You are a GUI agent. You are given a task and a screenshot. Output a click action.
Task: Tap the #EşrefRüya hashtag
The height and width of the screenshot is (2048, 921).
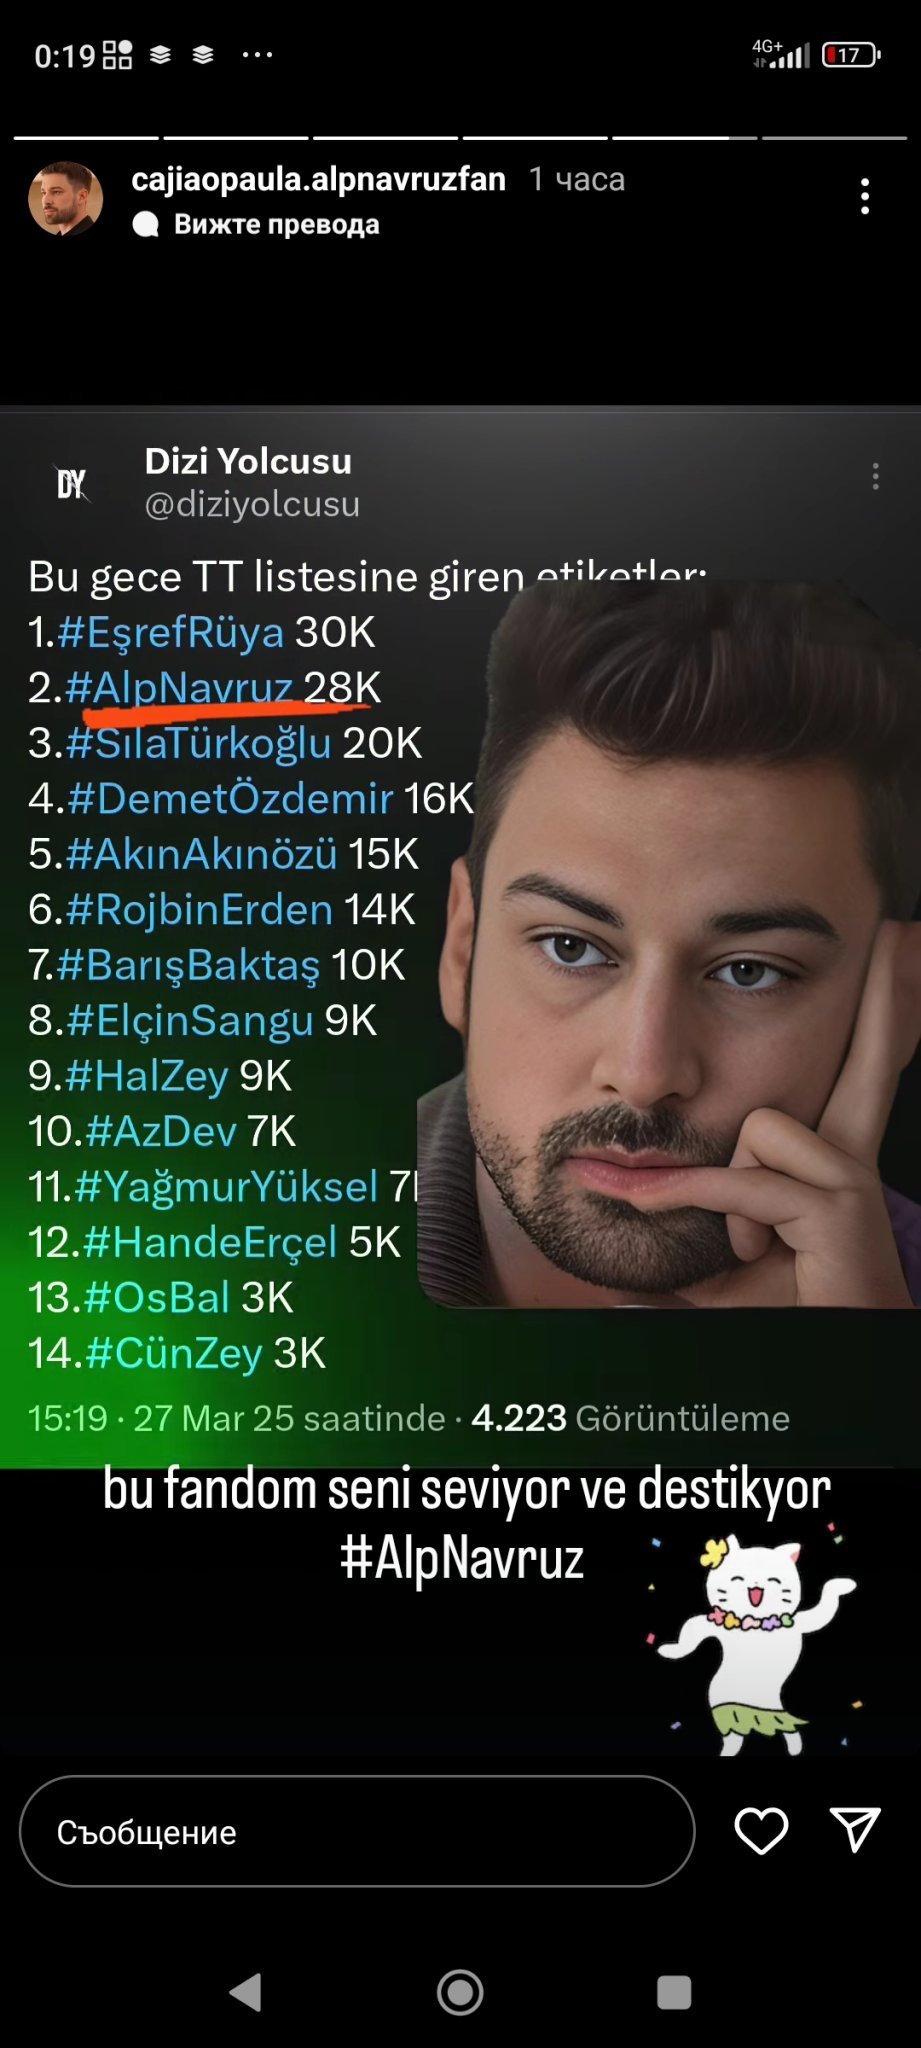(x=170, y=632)
